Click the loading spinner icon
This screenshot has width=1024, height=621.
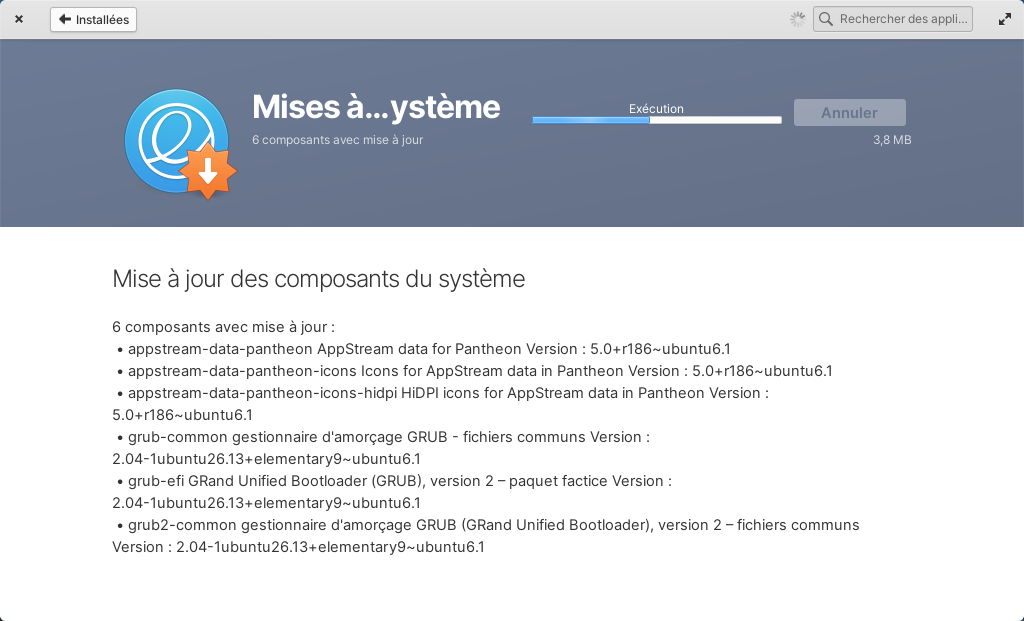(797, 19)
